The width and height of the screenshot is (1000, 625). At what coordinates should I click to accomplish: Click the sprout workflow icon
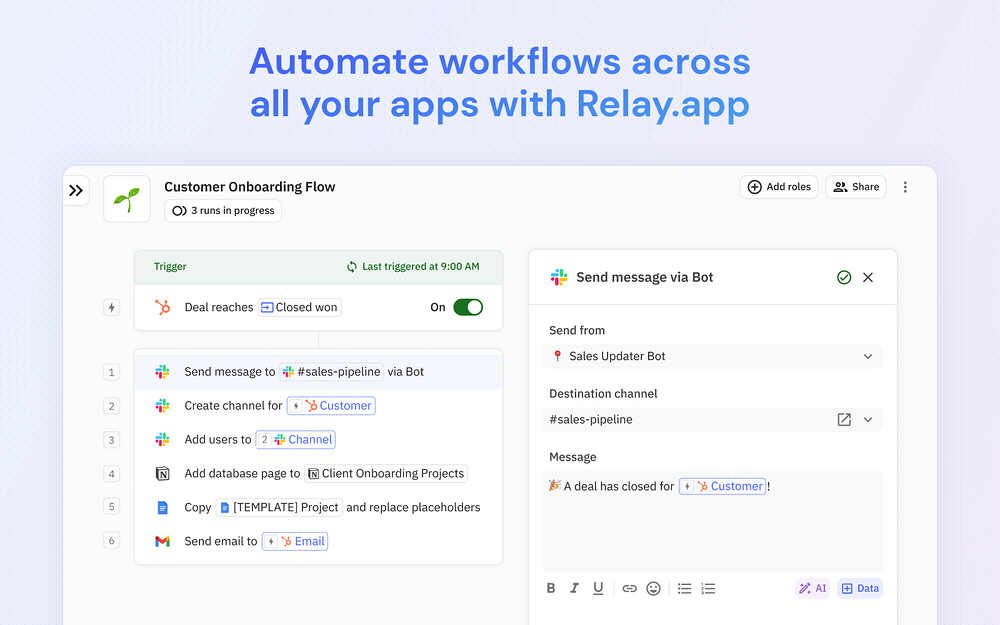click(x=127, y=199)
